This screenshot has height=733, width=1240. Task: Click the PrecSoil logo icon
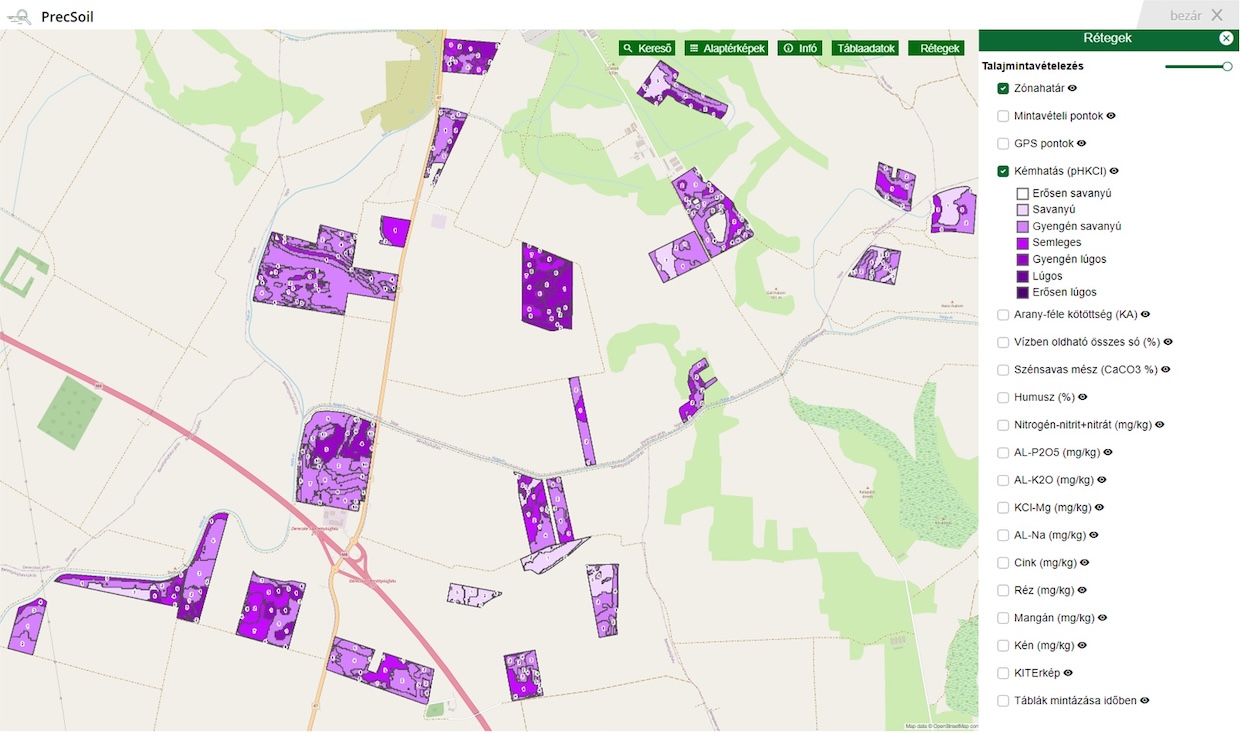coord(18,16)
